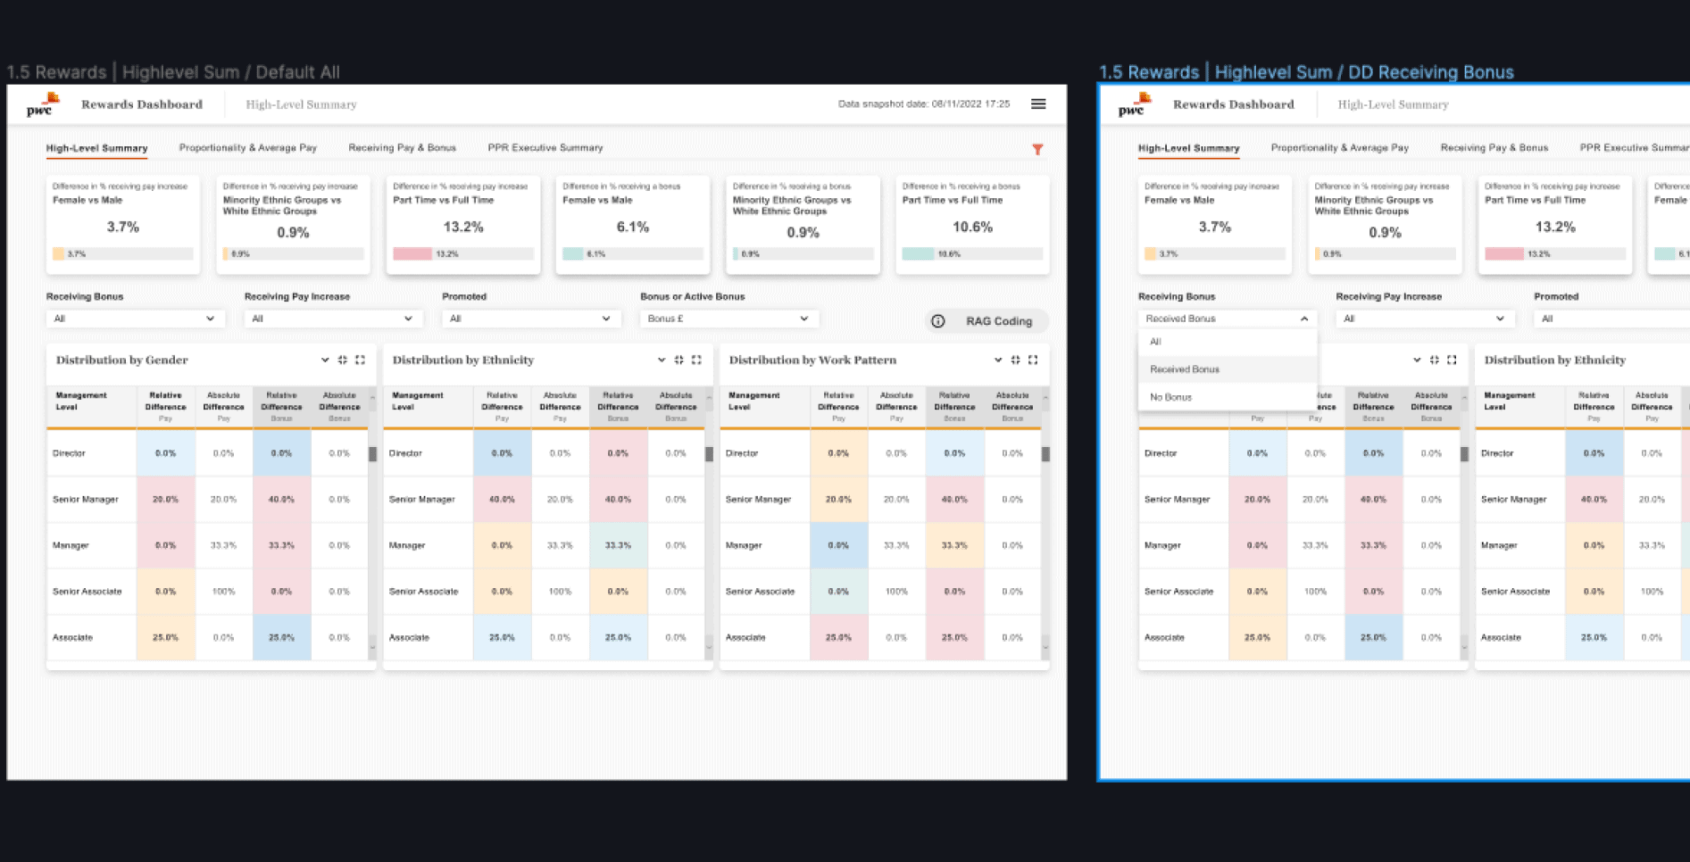The image size is (1690, 862).
Task: Switch to Receiving Pay & Bonus tab in Default All frame
Action: point(402,148)
